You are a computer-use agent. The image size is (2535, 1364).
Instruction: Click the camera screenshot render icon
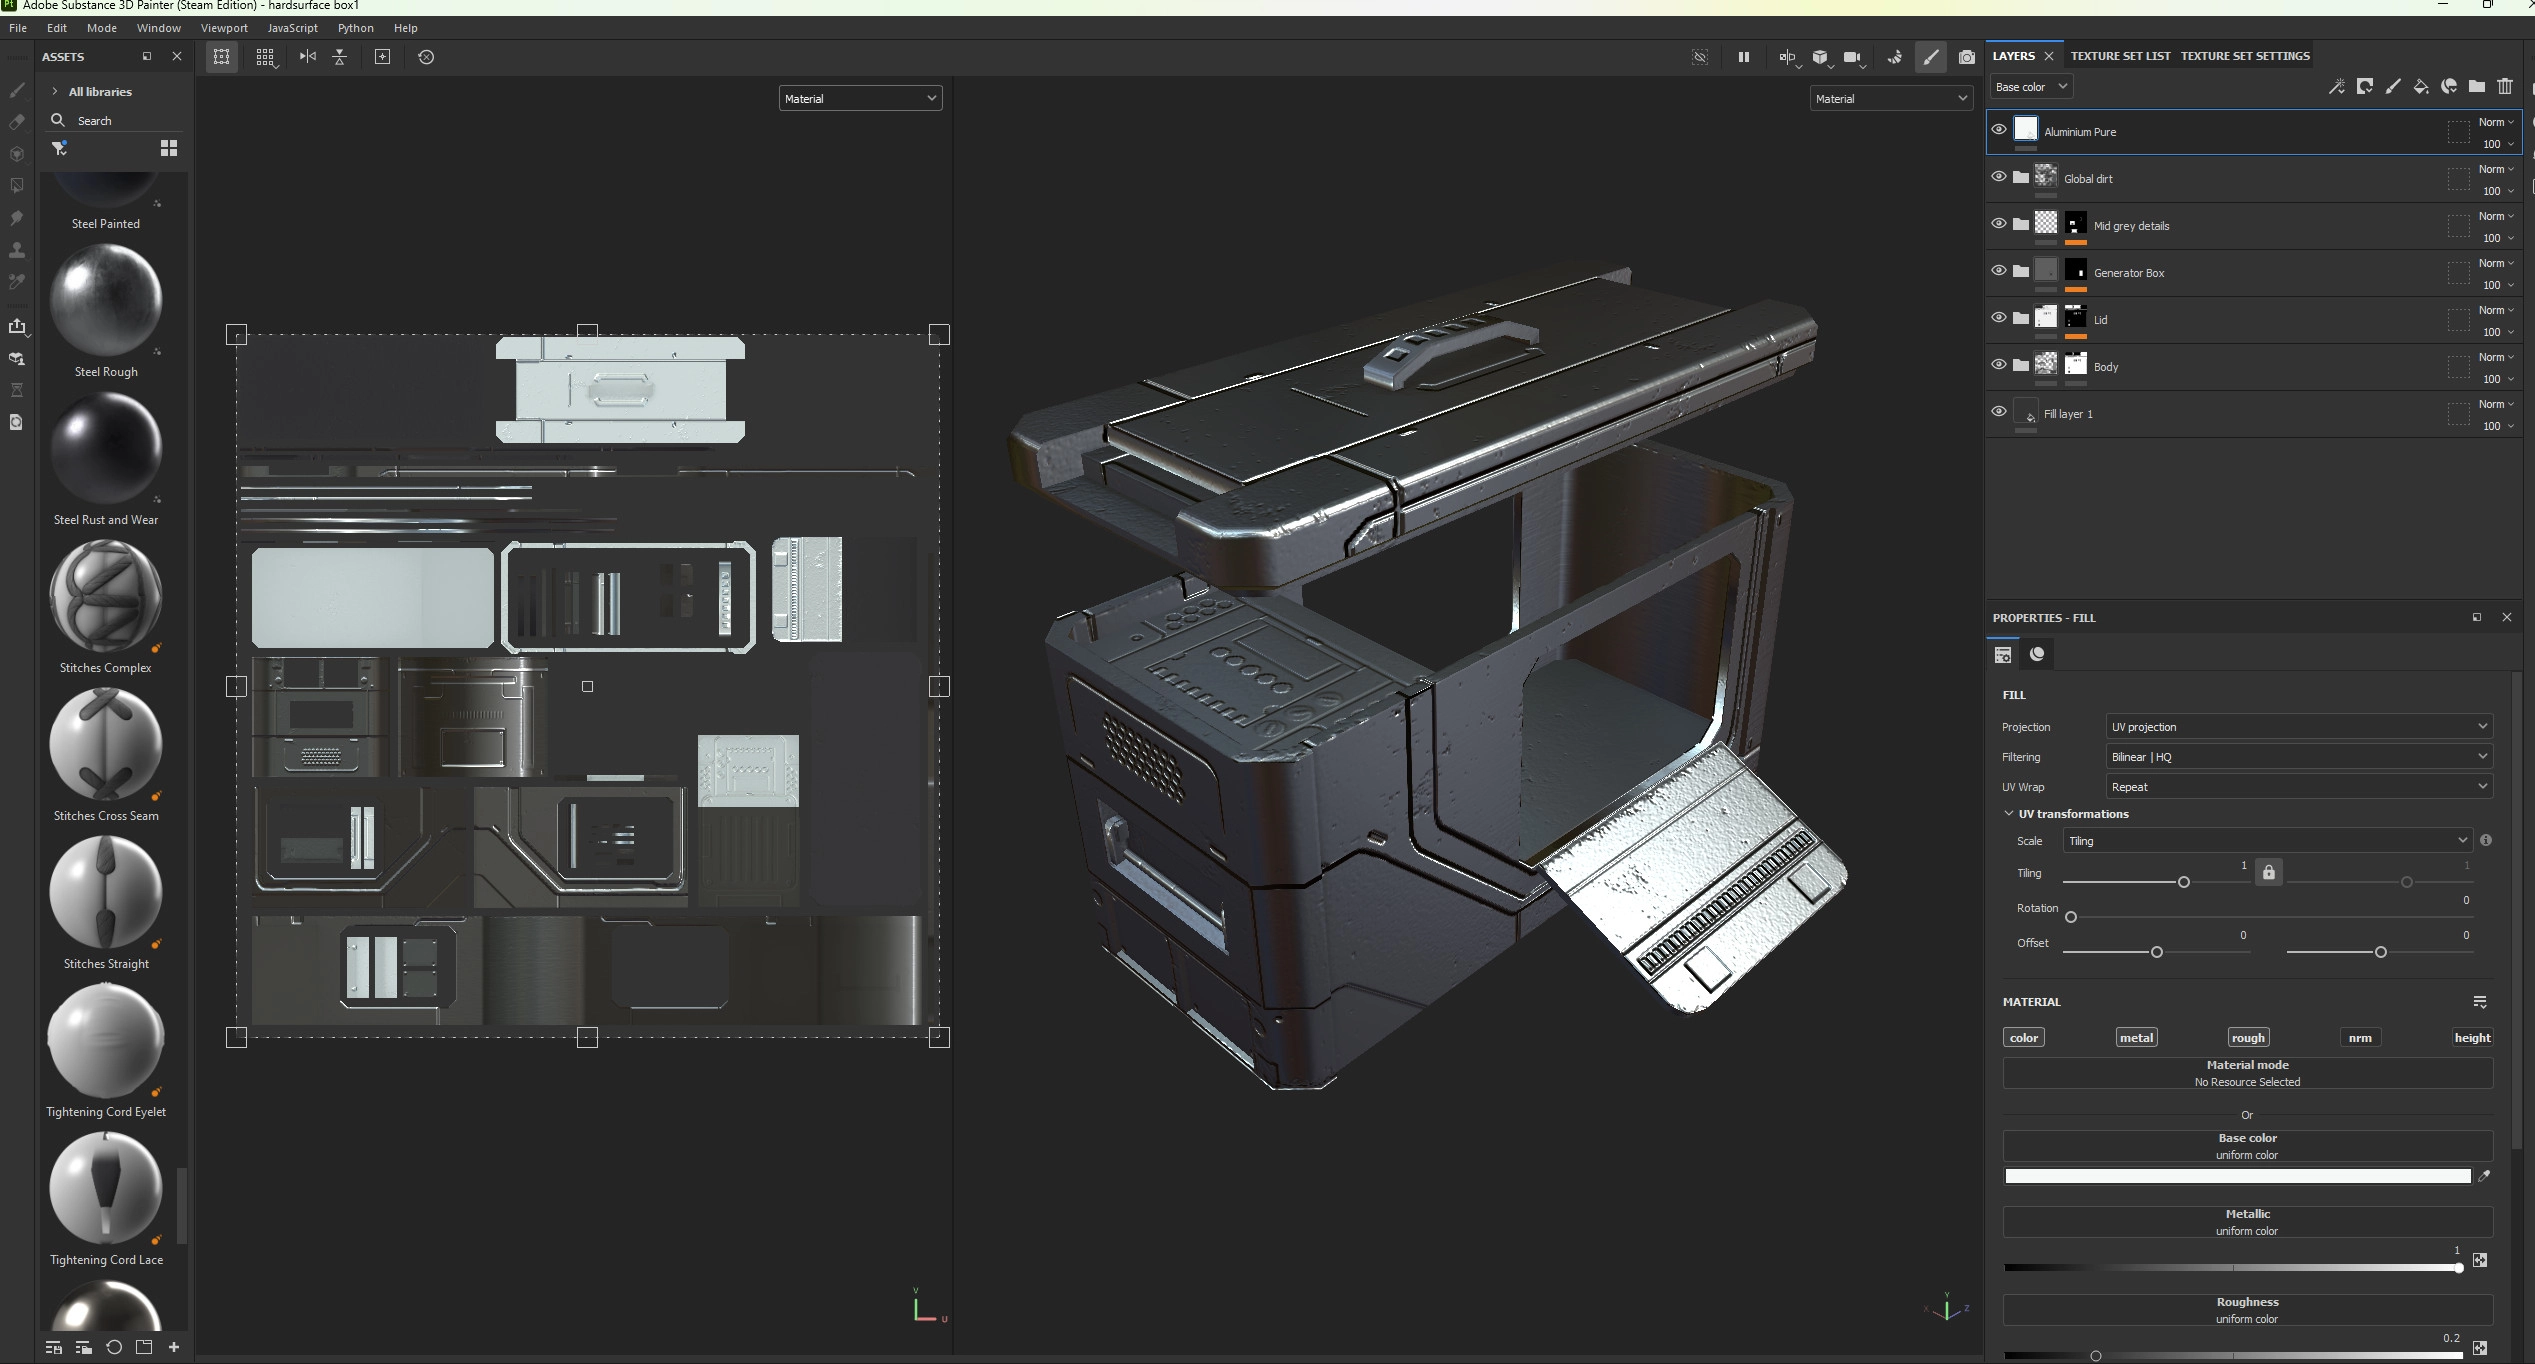1966,57
